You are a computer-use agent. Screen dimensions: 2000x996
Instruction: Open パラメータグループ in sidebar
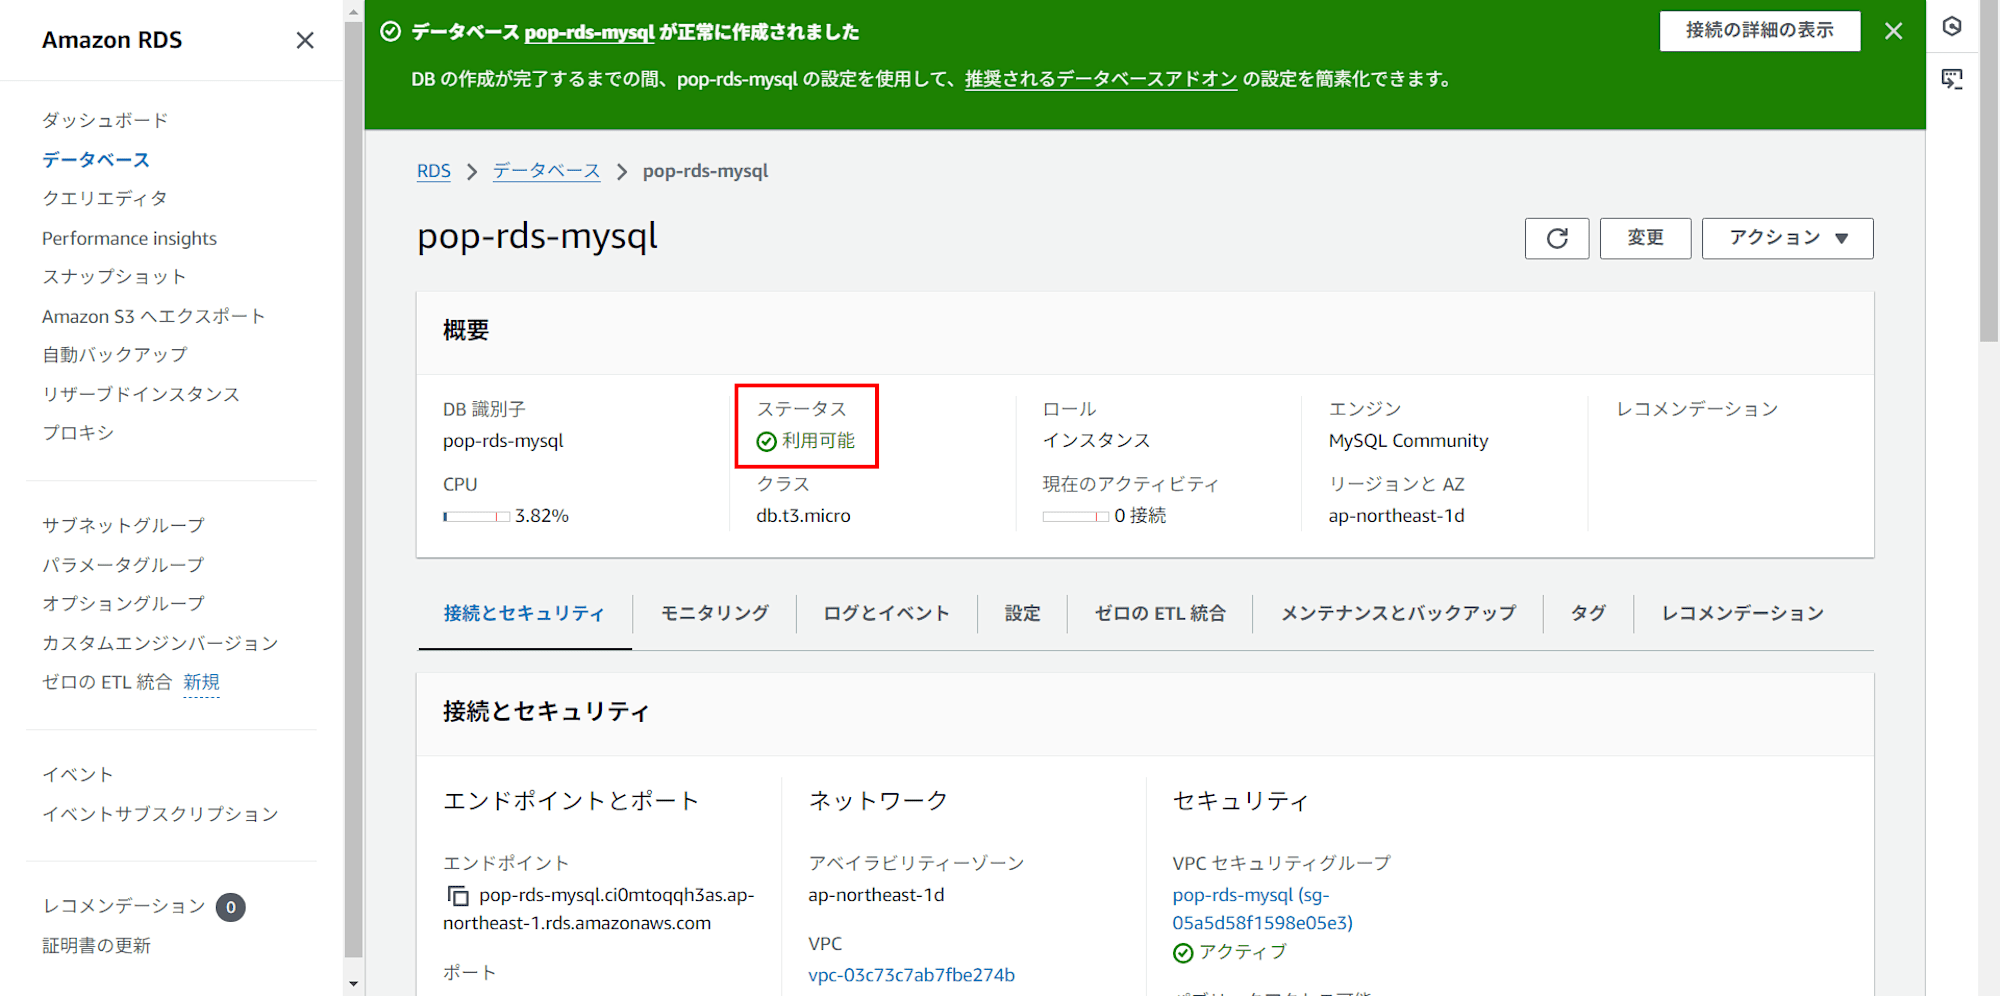click(x=123, y=565)
